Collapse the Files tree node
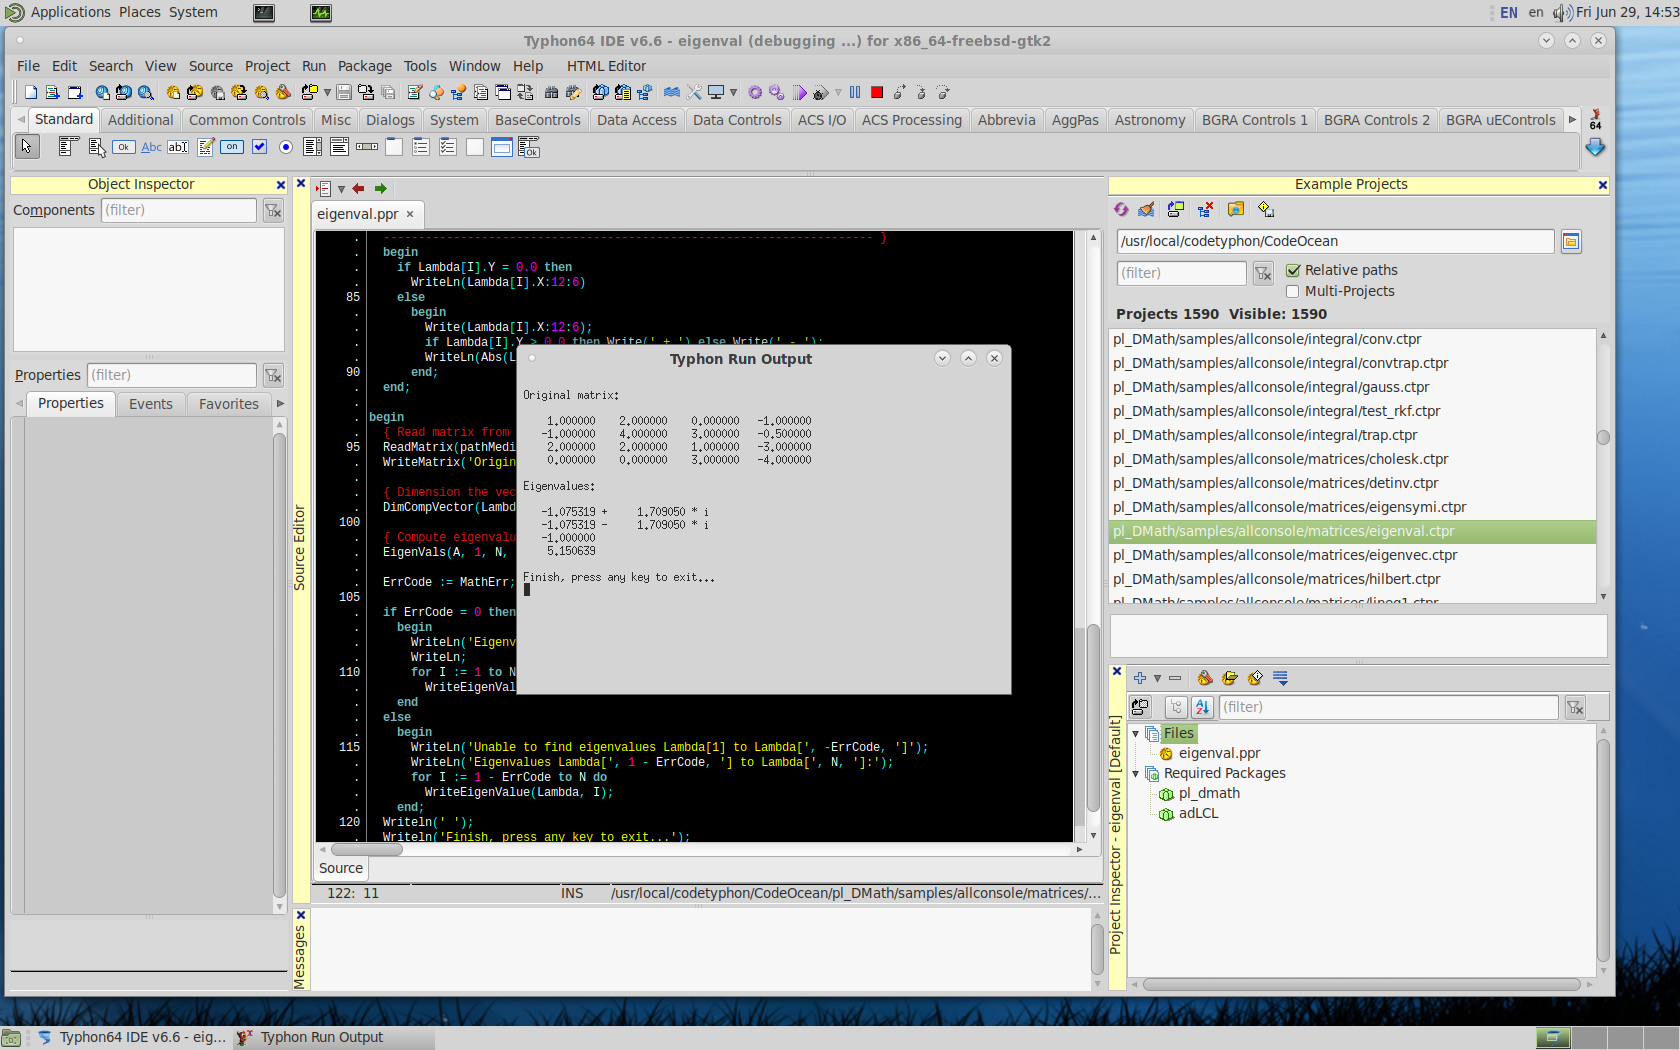The width and height of the screenshot is (1680, 1050). click(1136, 734)
